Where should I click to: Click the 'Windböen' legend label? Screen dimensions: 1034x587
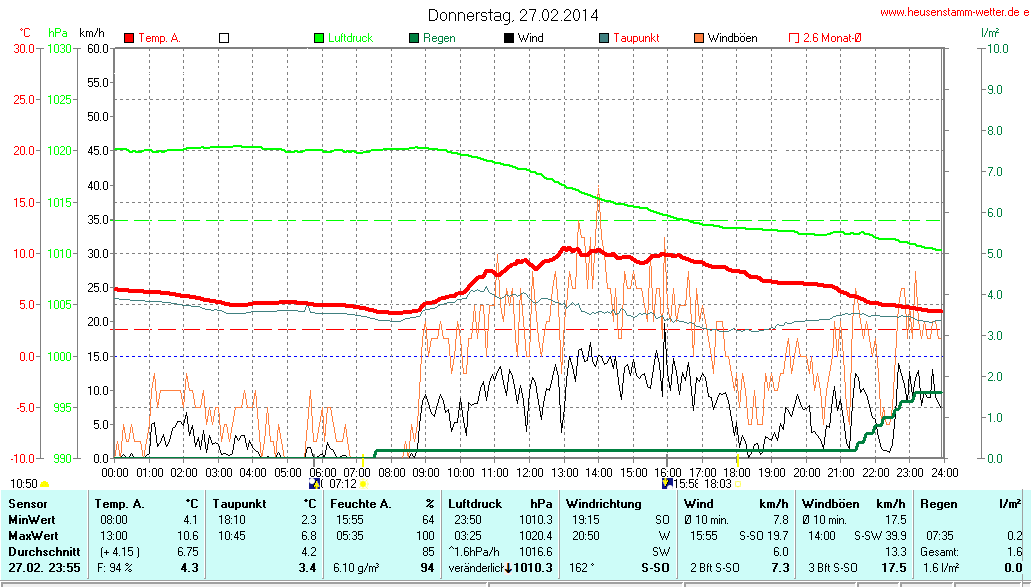click(733, 38)
